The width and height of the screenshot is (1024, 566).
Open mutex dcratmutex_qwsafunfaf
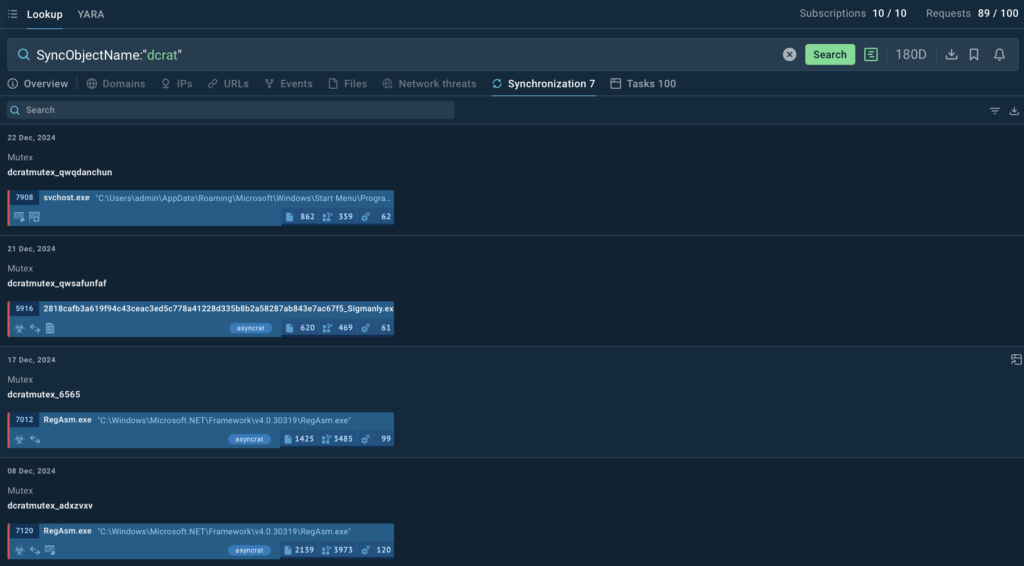(x=56, y=283)
